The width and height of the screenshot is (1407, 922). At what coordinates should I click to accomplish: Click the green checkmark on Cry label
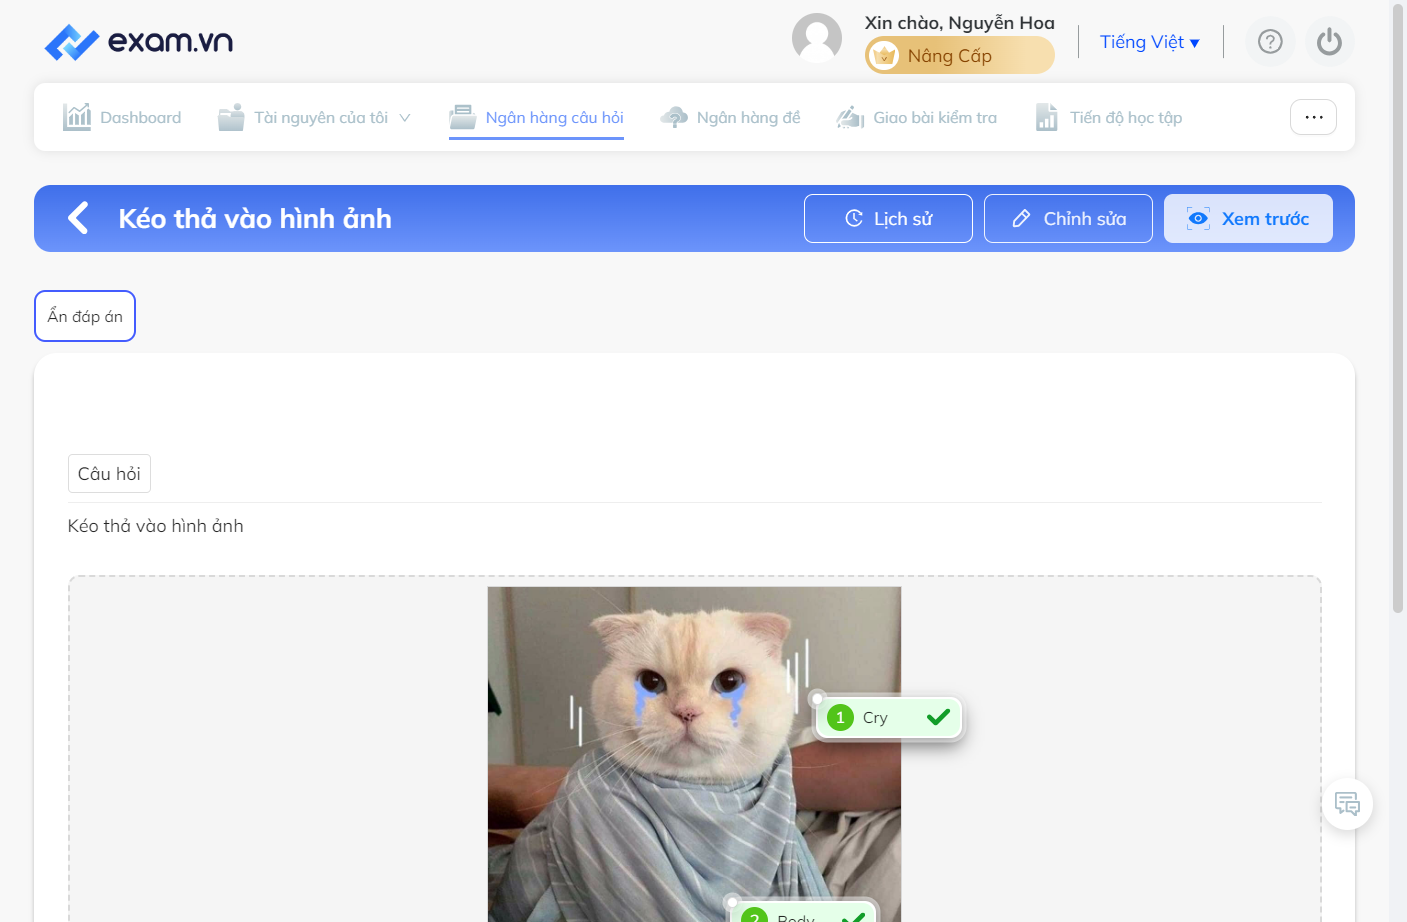click(938, 717)
